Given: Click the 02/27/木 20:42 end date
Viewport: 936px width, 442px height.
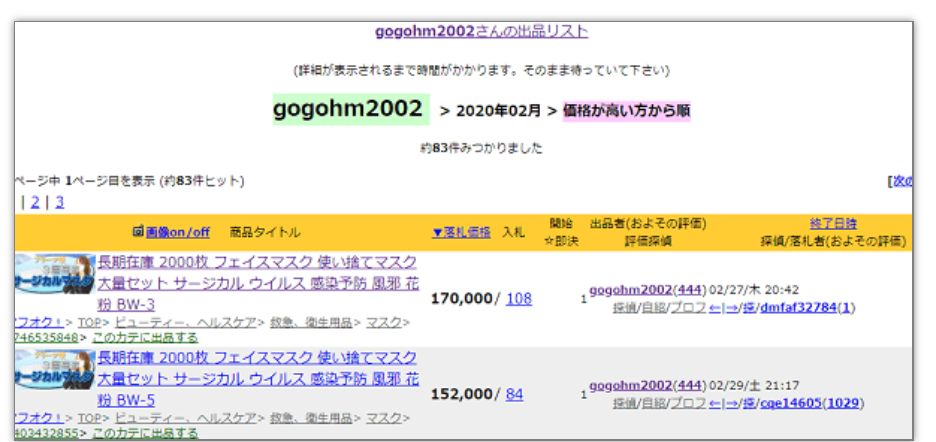Looking at the screenshot, I should pos(754,290).
